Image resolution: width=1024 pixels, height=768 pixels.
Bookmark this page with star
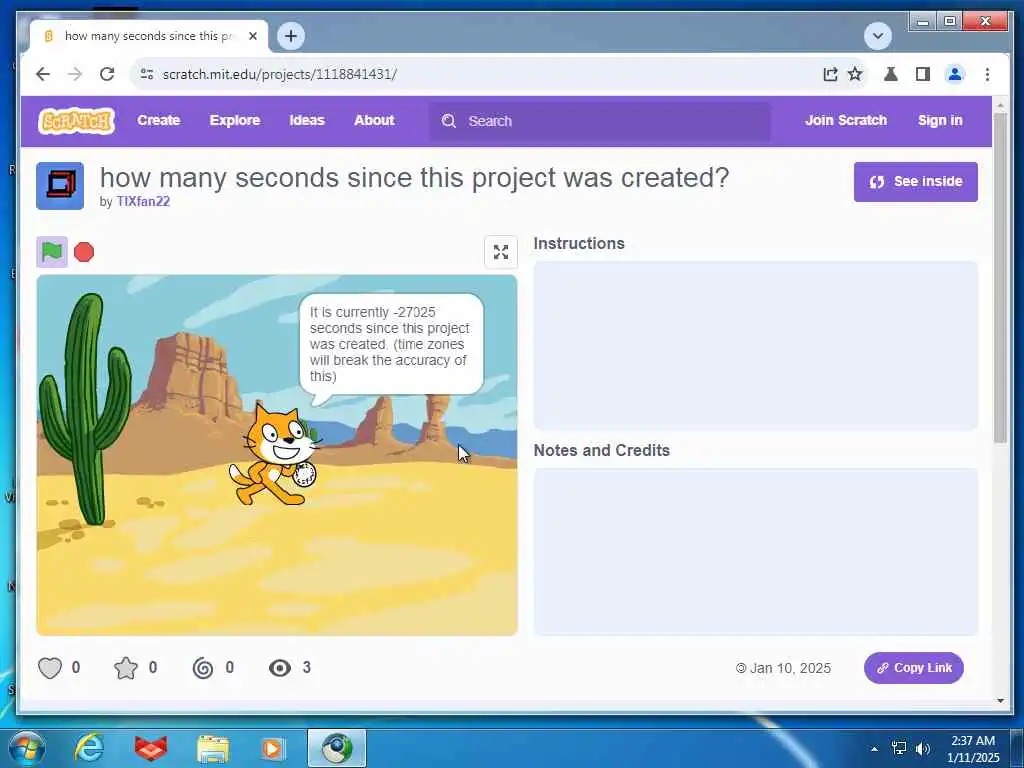(855, 74)
